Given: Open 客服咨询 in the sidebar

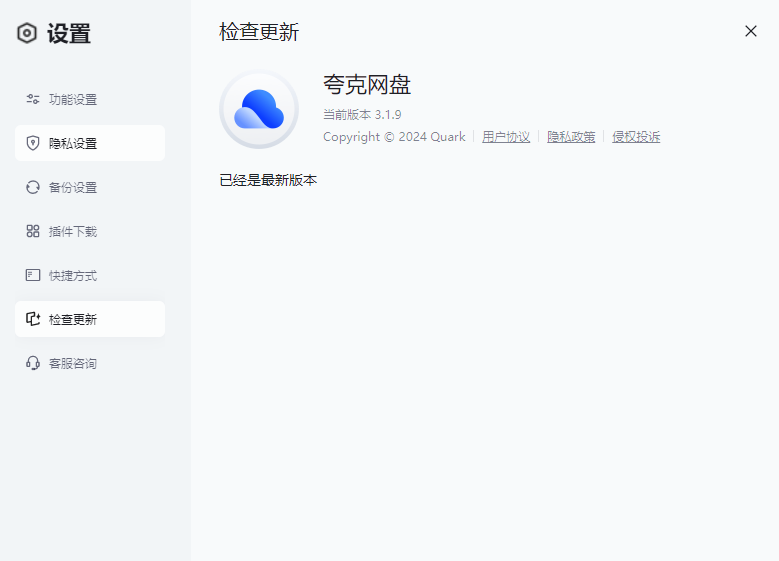Looking at the screenshot, I should [x=90, y=363].
